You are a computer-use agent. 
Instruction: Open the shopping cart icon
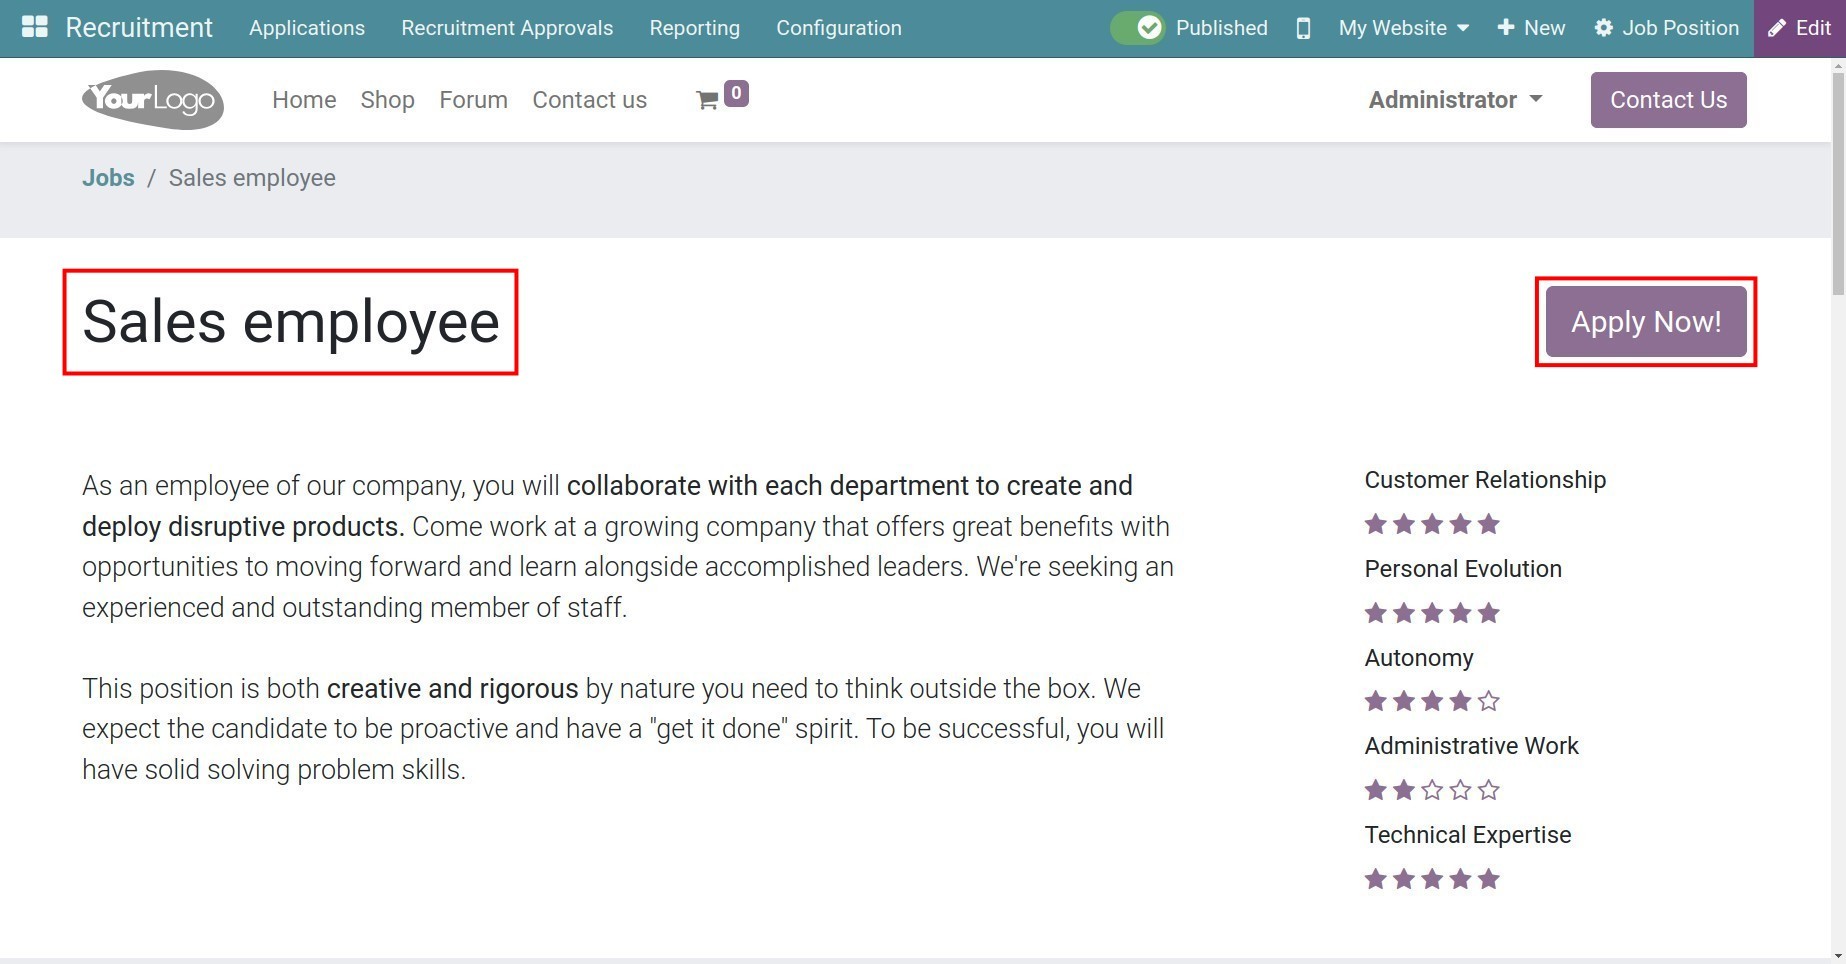point(707,100)
